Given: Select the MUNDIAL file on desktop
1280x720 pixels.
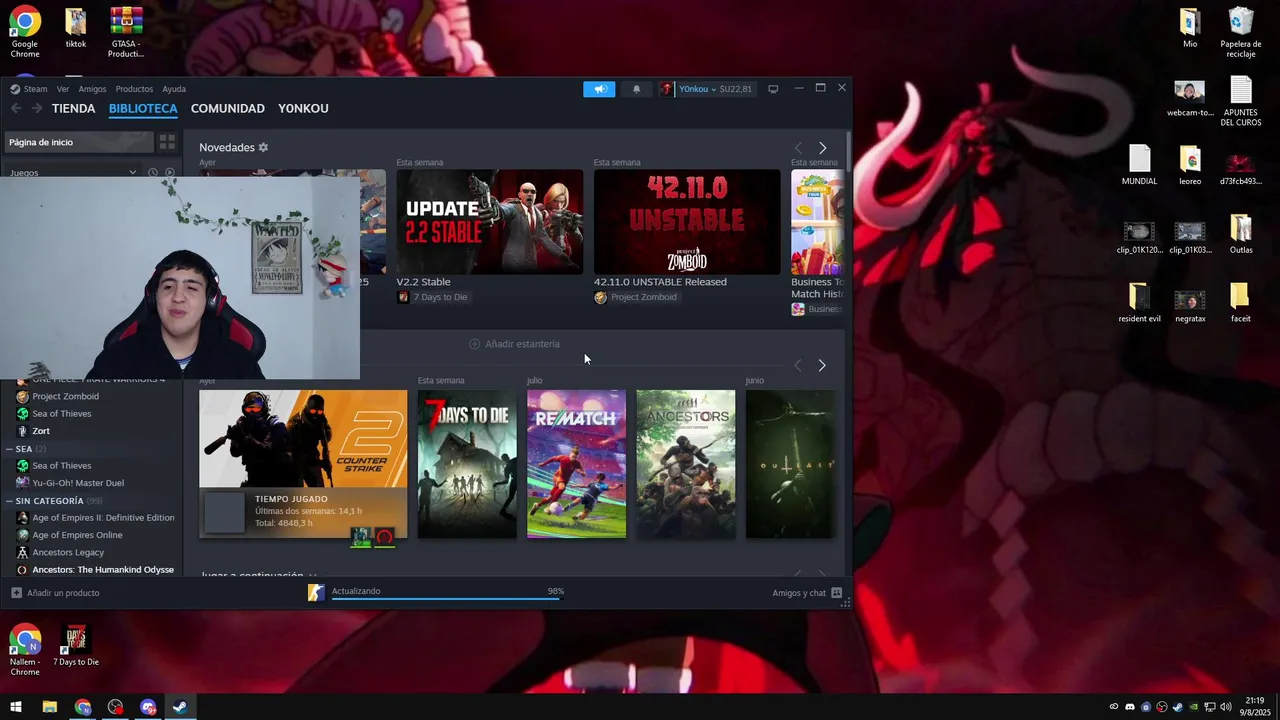Looking at the screenshot, I should [1139, 165].
